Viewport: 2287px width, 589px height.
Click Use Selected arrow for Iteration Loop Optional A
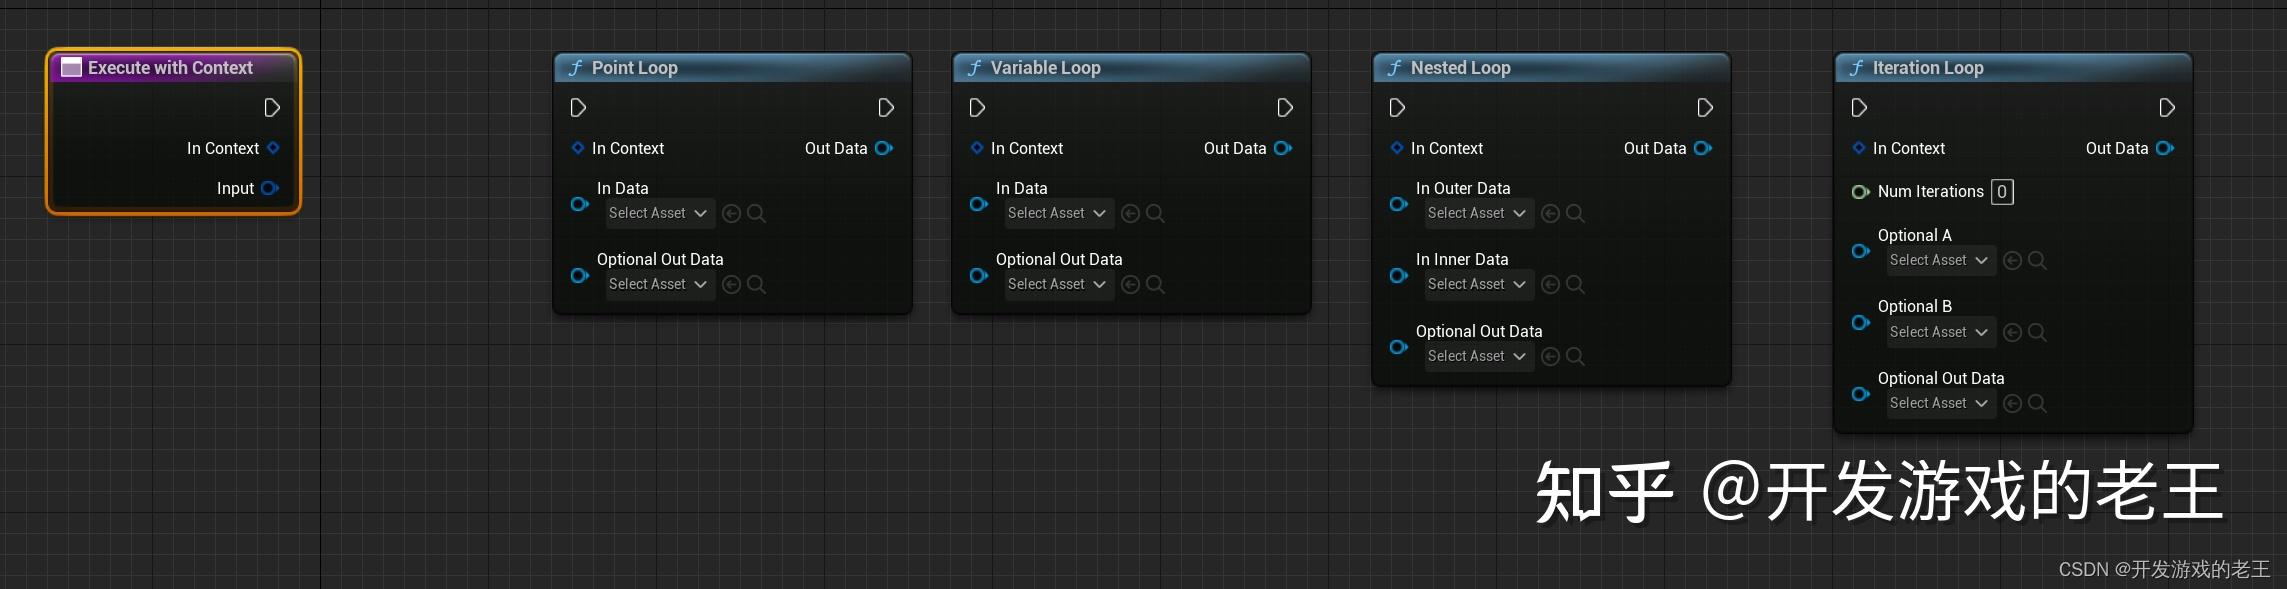click(2012, 260)
